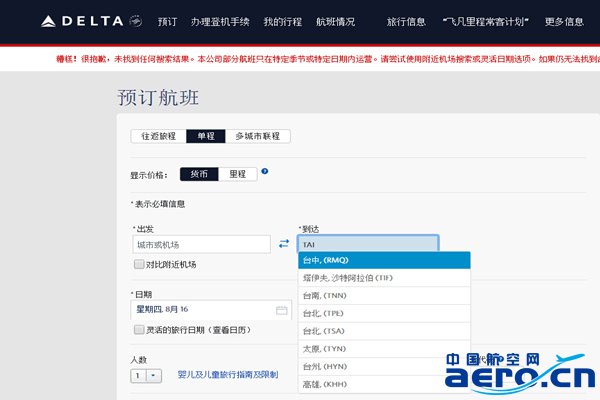
Task: Open the 婴儿及儿童旅行指南及限制 link
Action: point(228,374)
